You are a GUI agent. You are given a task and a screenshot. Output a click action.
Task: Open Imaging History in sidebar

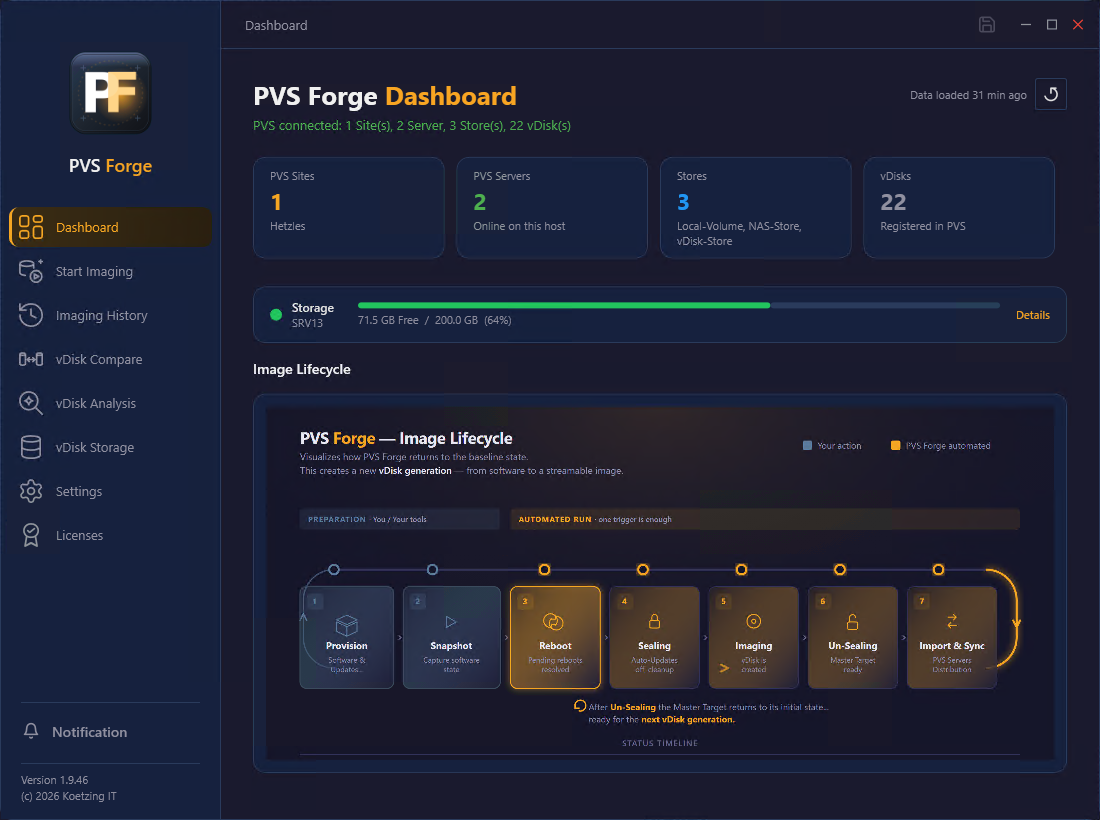pyautogui.click(x=110, y=316)
